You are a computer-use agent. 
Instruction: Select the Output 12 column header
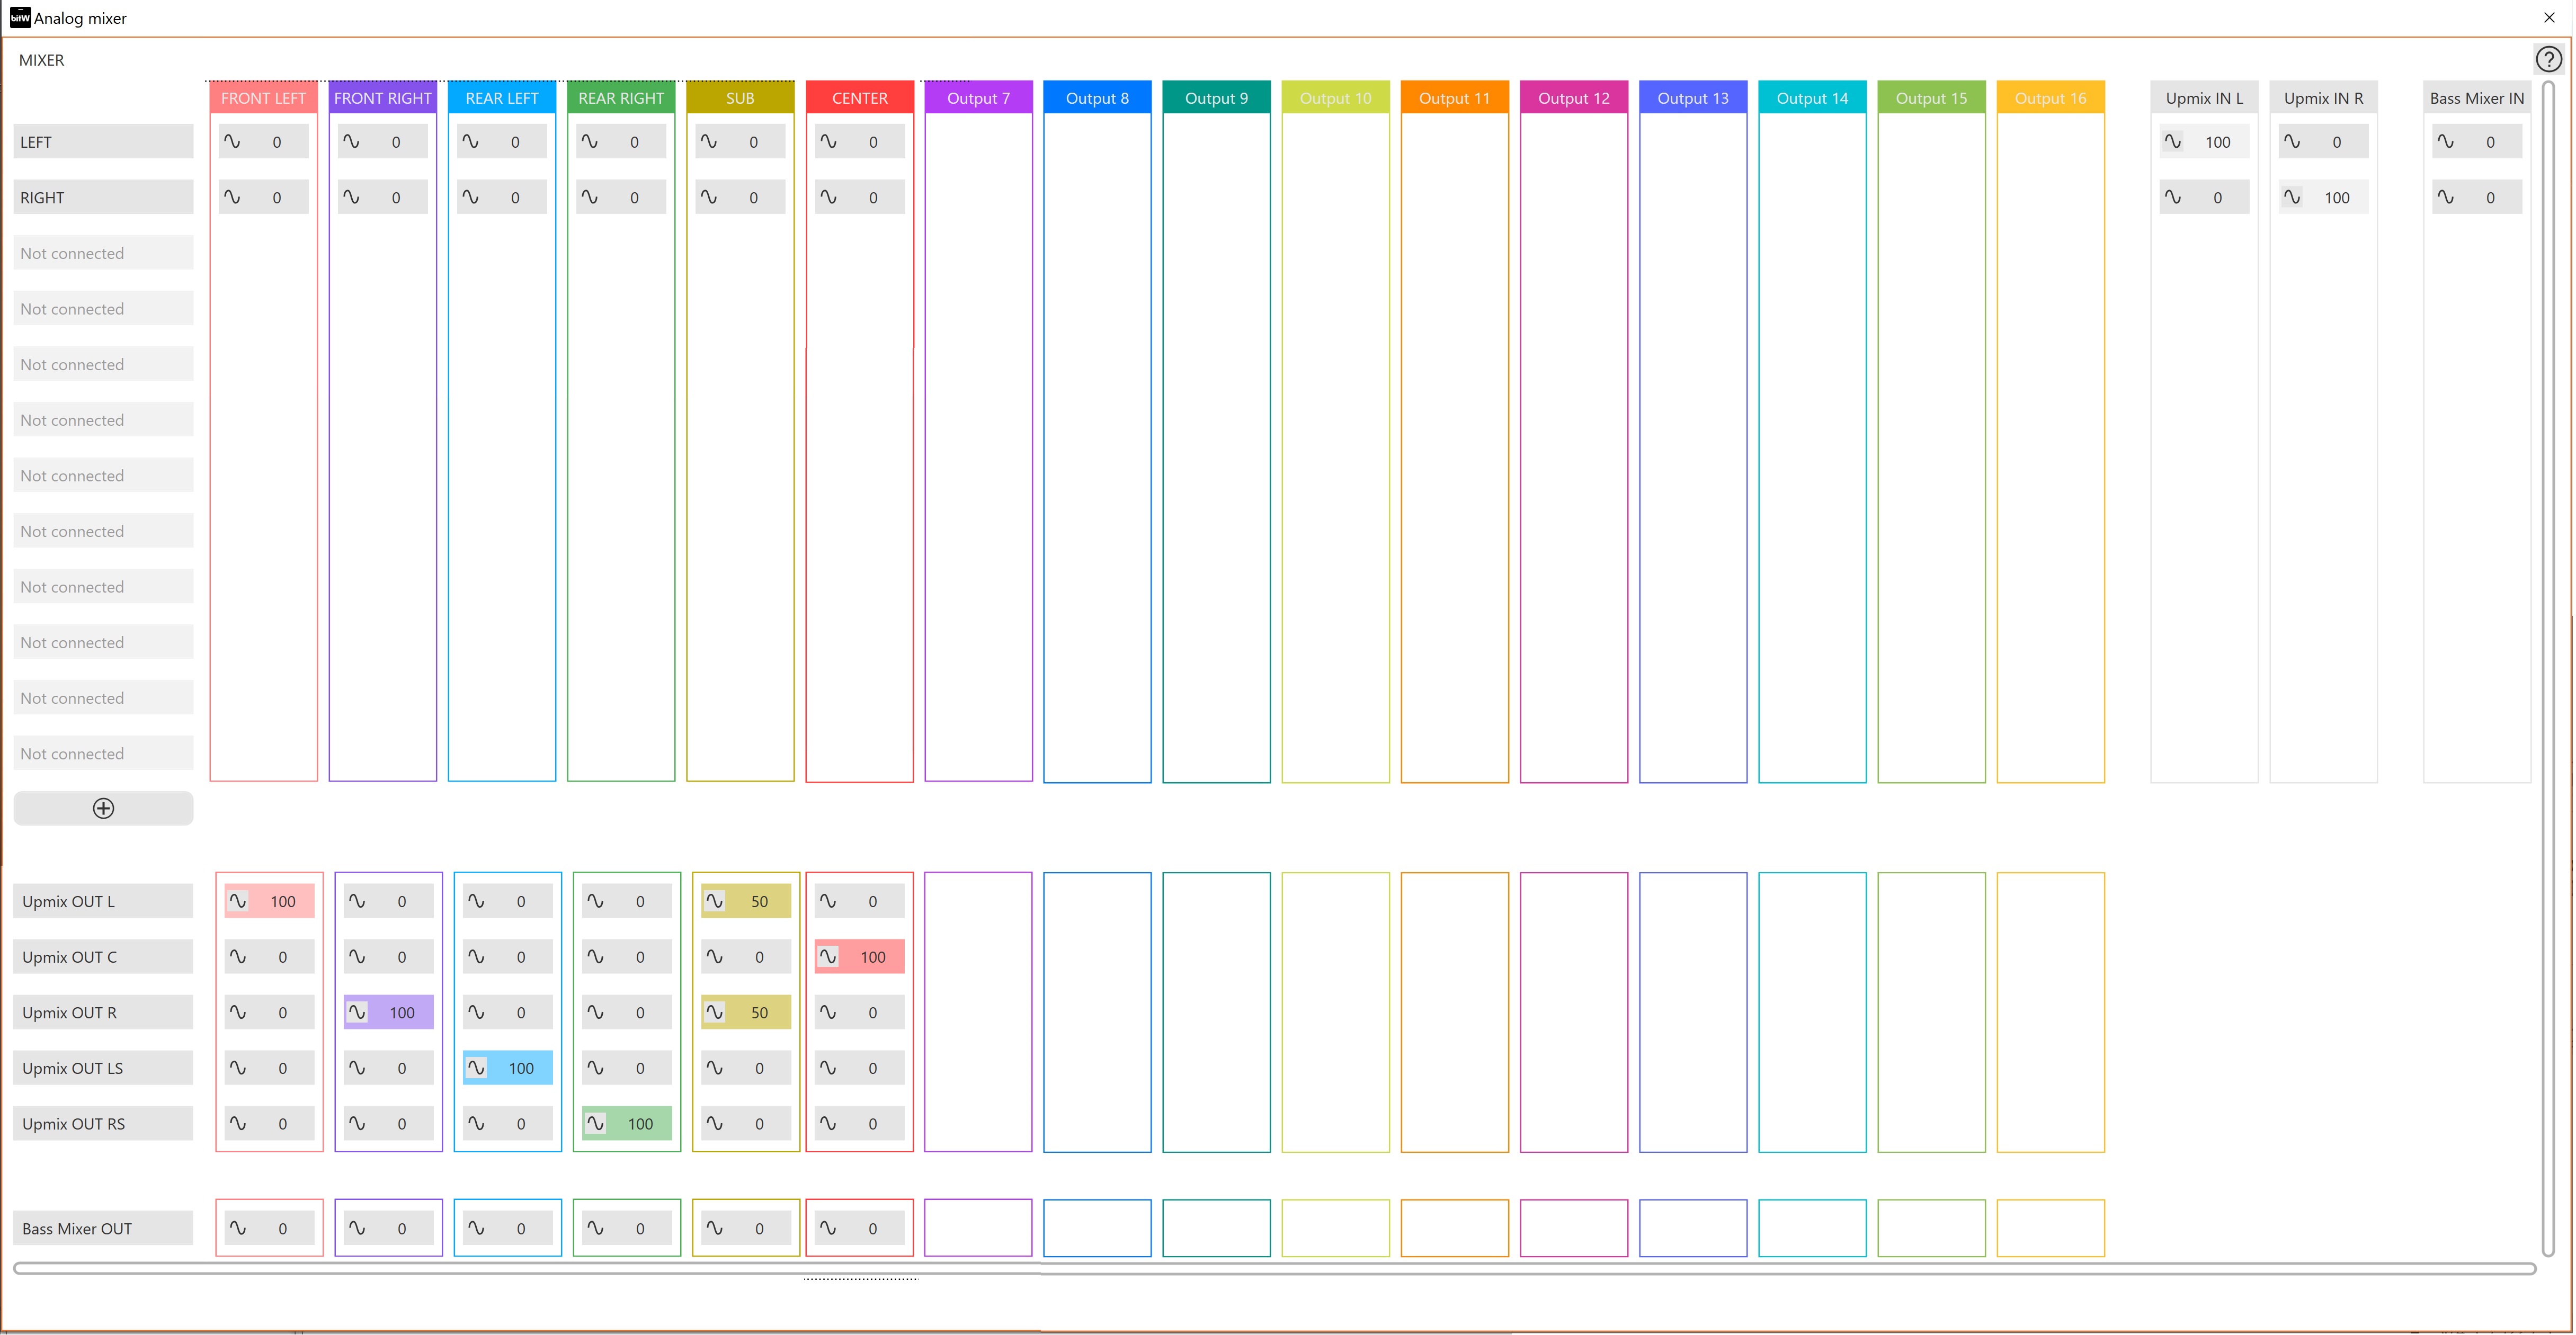click(x=1573, y=98)
